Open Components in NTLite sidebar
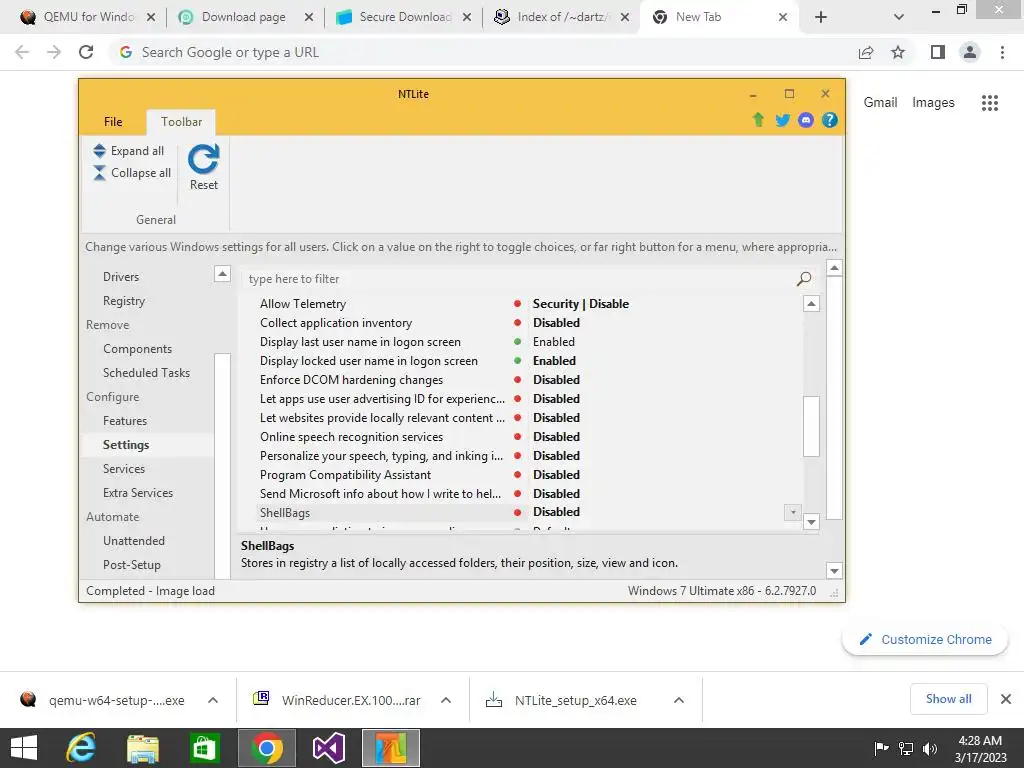 [x=137, y=349]
